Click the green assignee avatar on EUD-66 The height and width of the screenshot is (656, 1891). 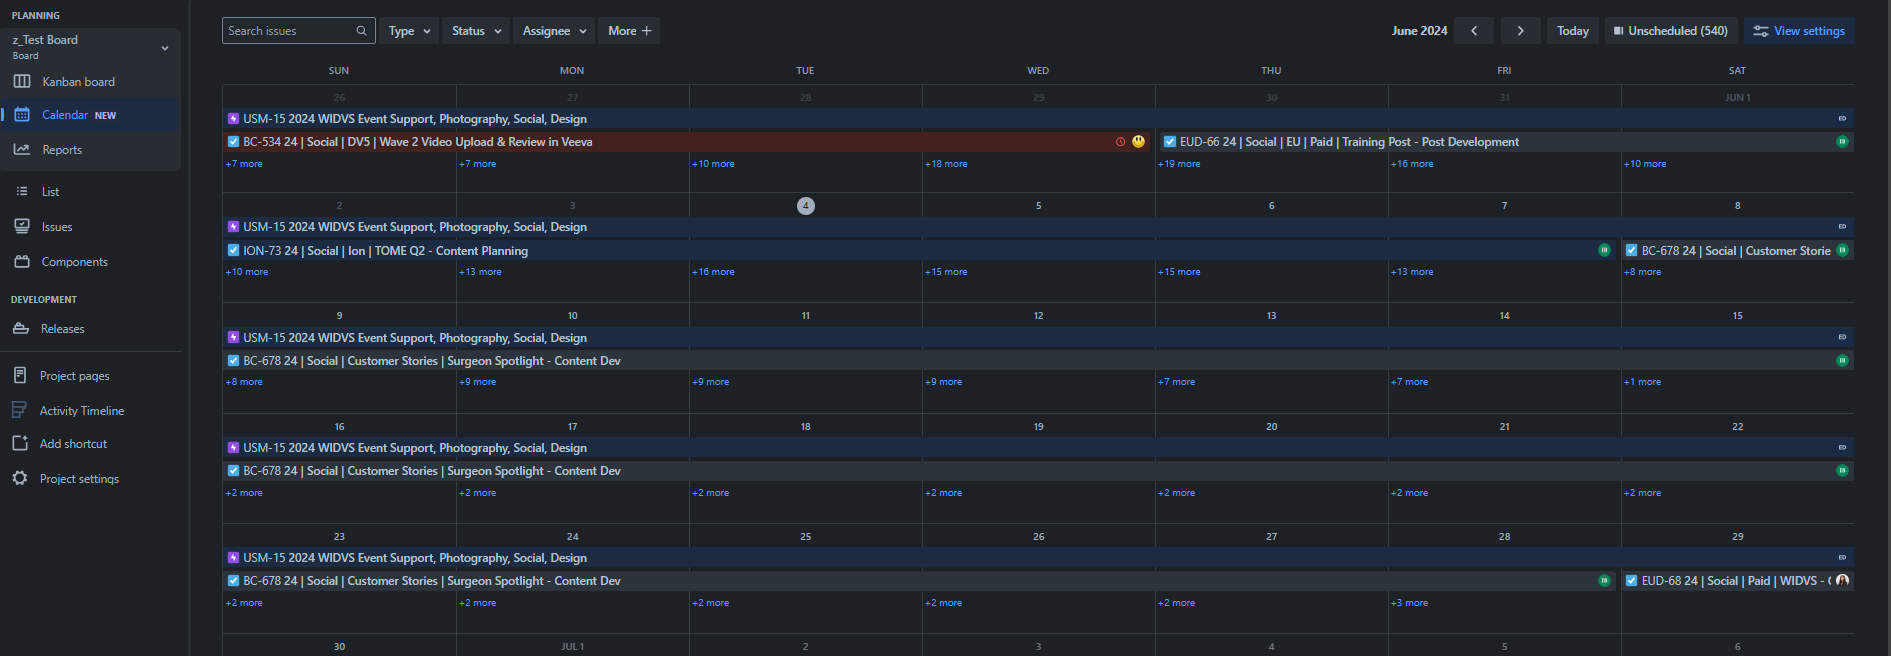(x=1842, y=142)
